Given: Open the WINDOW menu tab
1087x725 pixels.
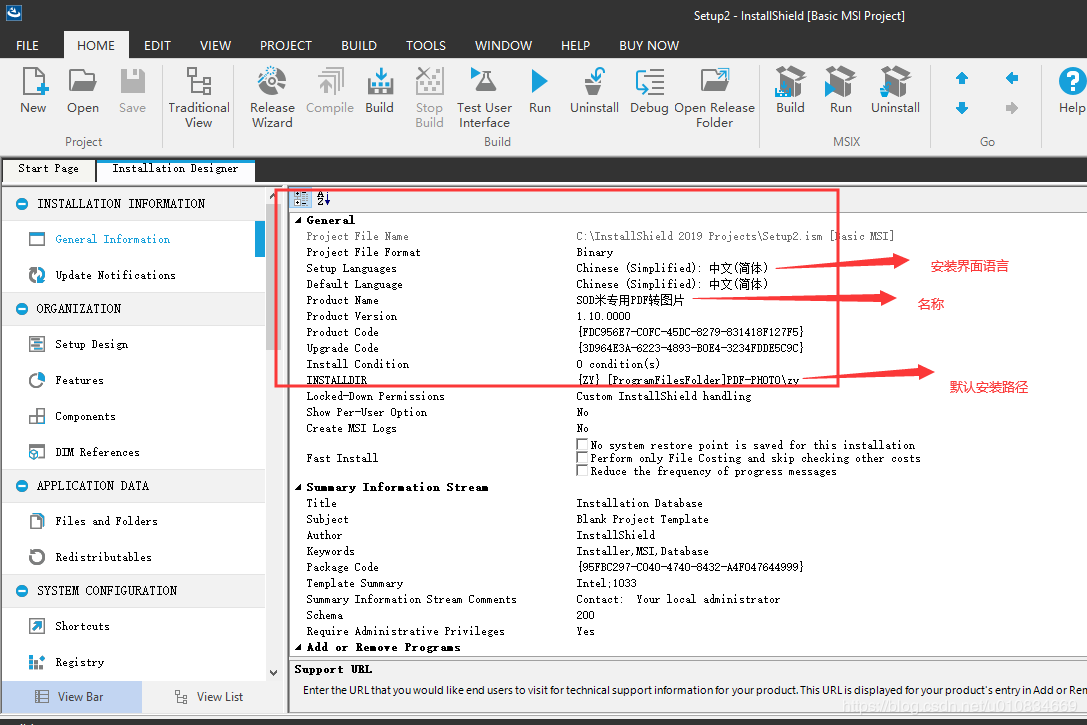Looking at the screenshot, I should [503, 45].
